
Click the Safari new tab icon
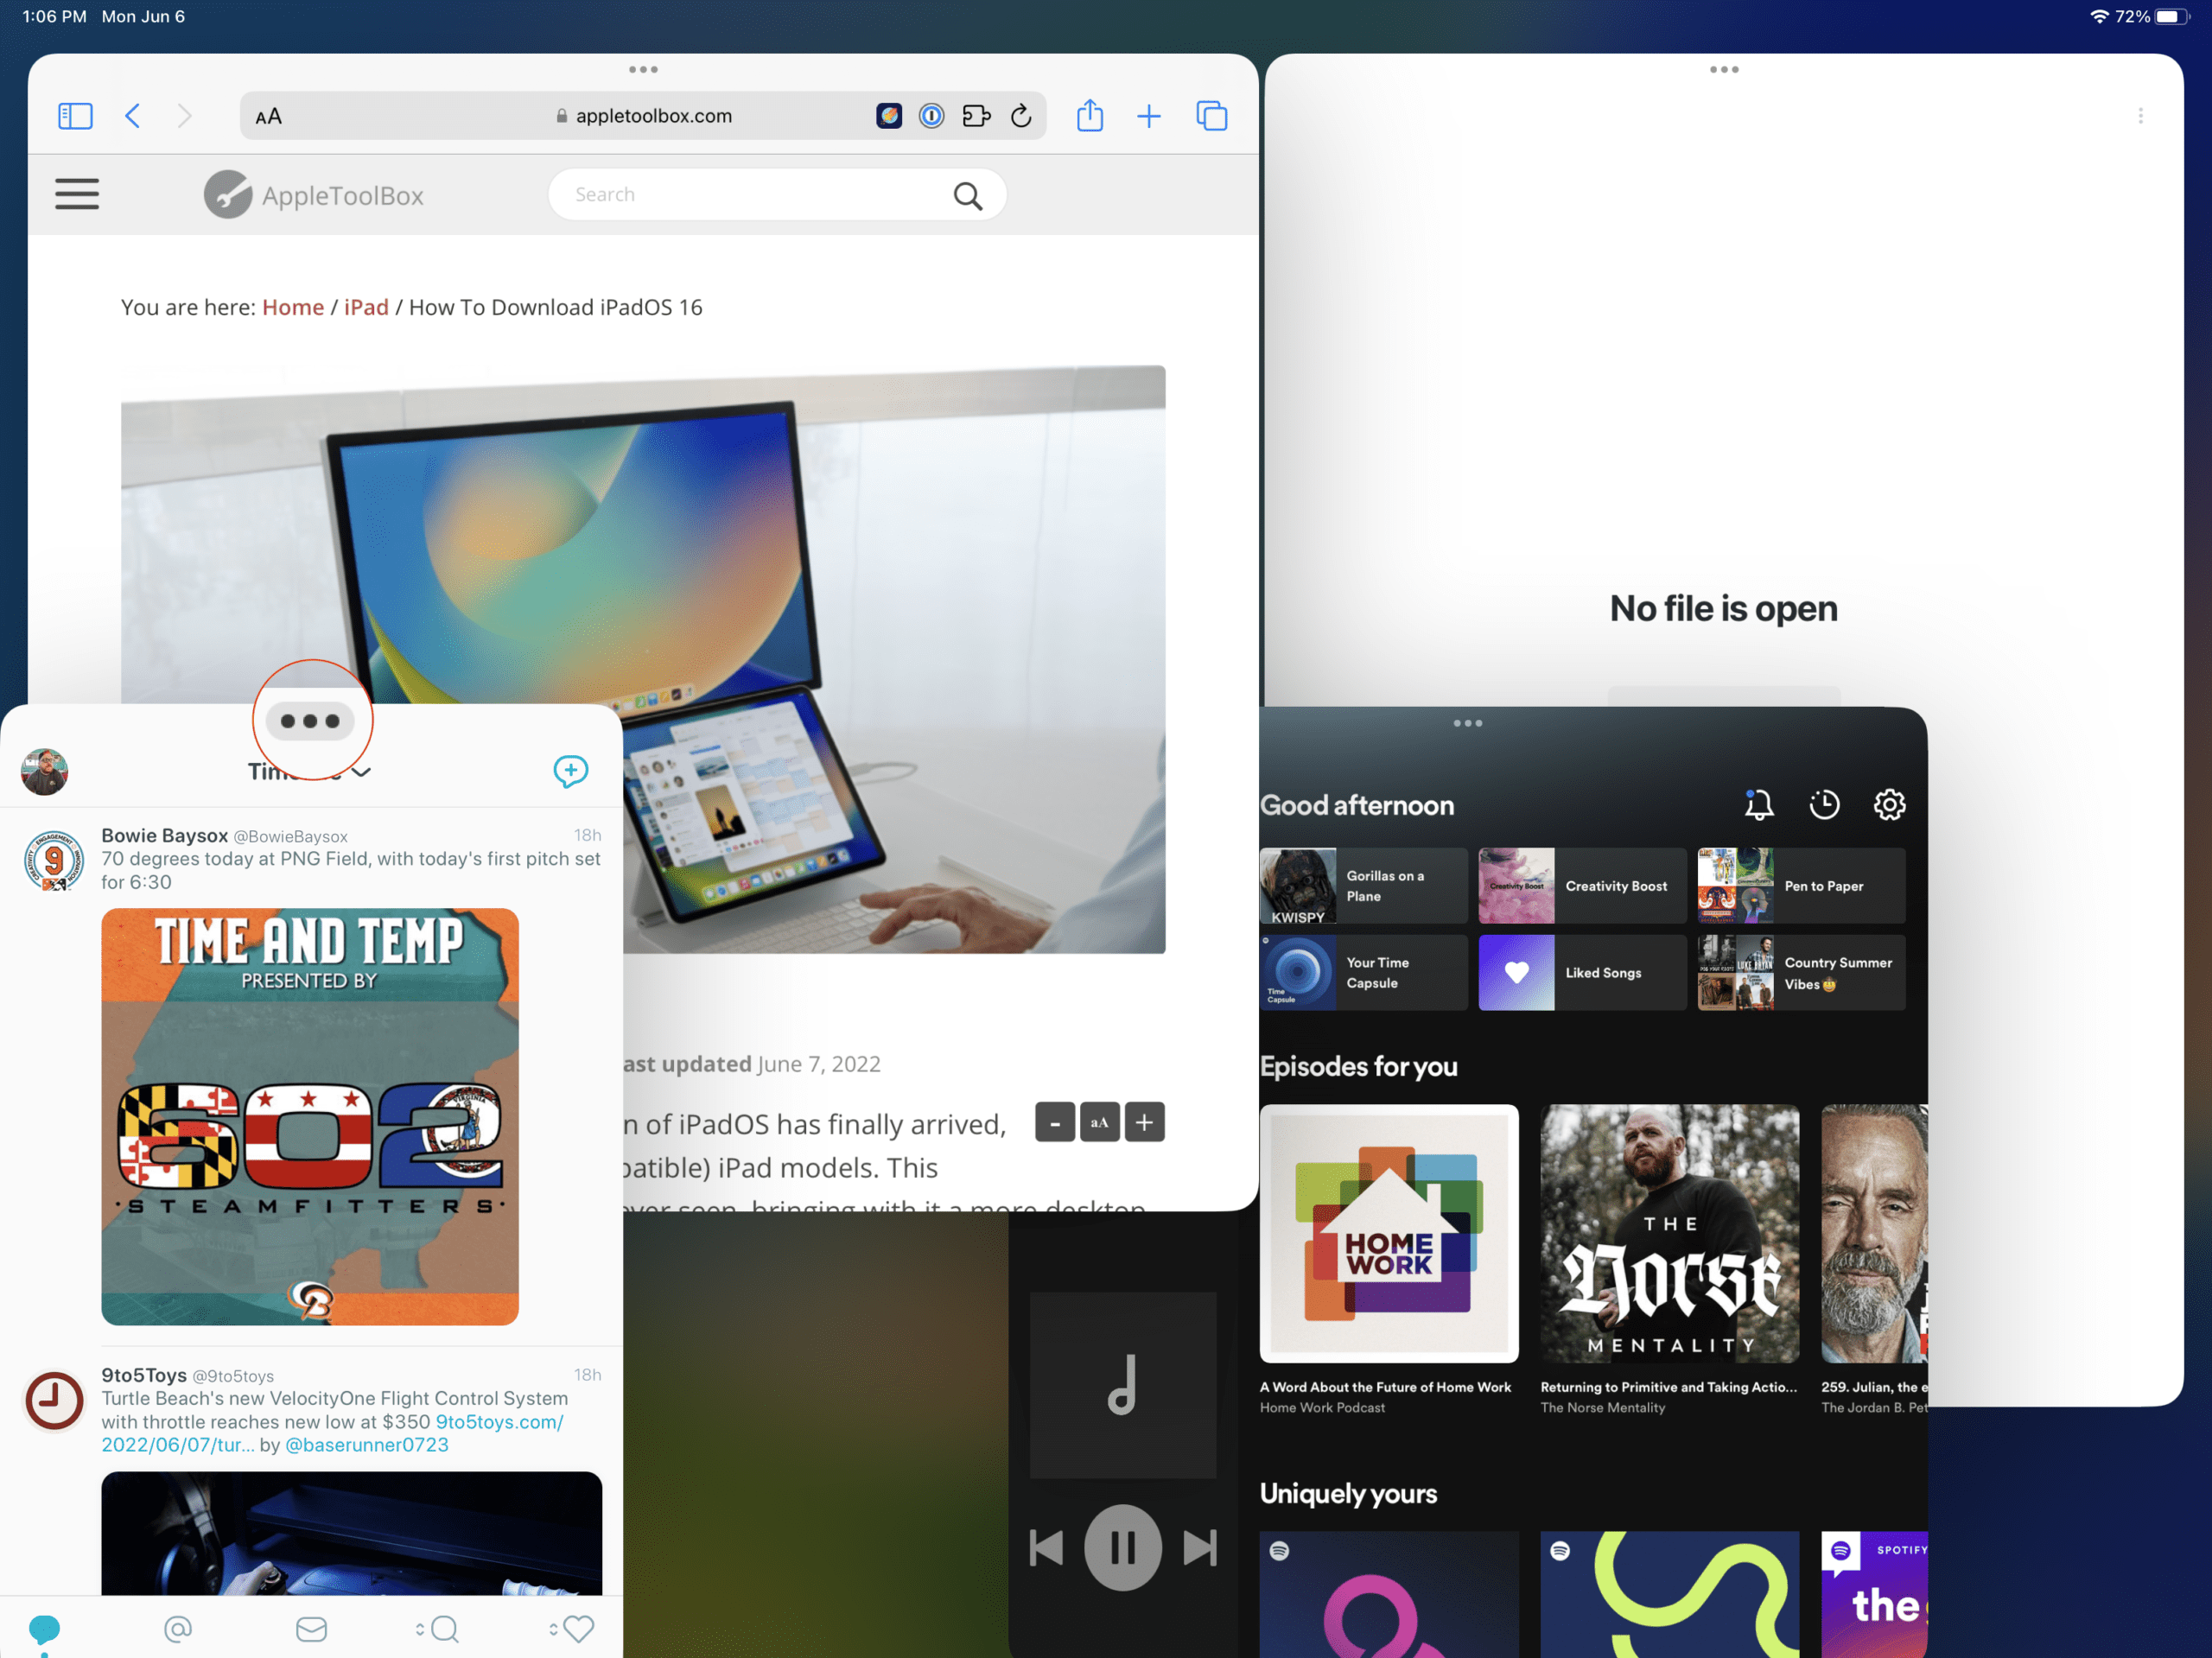tap(1149, 115)
